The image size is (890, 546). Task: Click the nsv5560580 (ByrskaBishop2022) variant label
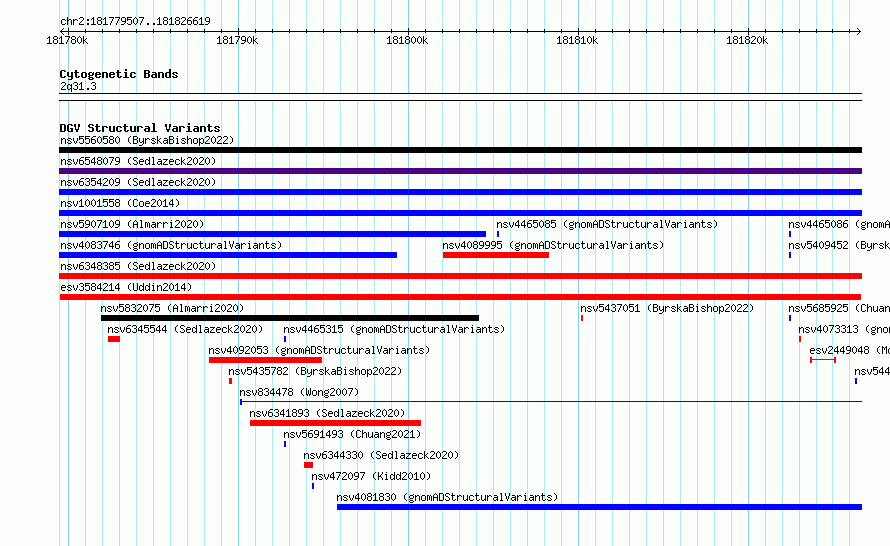coord(147,140)
